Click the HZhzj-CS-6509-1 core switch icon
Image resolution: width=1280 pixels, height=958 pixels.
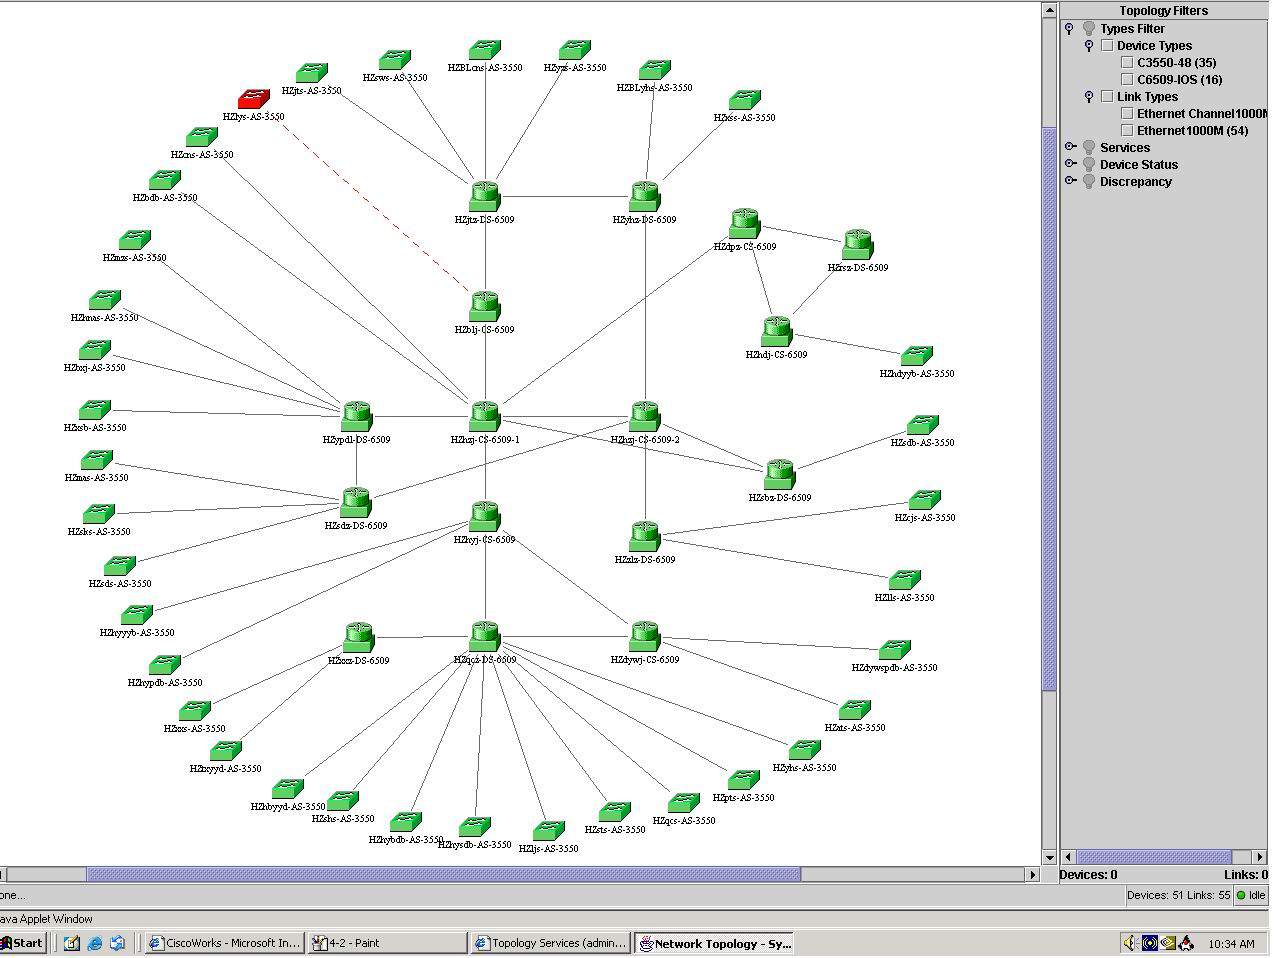tap(484, 416)
